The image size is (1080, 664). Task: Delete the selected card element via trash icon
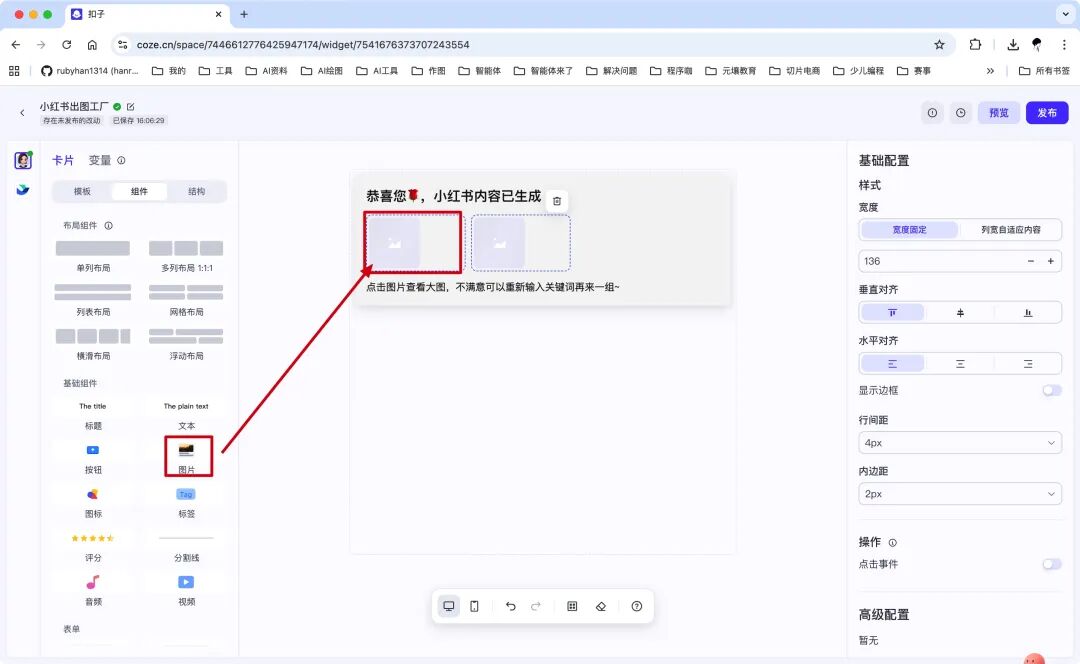click(557, 201)
